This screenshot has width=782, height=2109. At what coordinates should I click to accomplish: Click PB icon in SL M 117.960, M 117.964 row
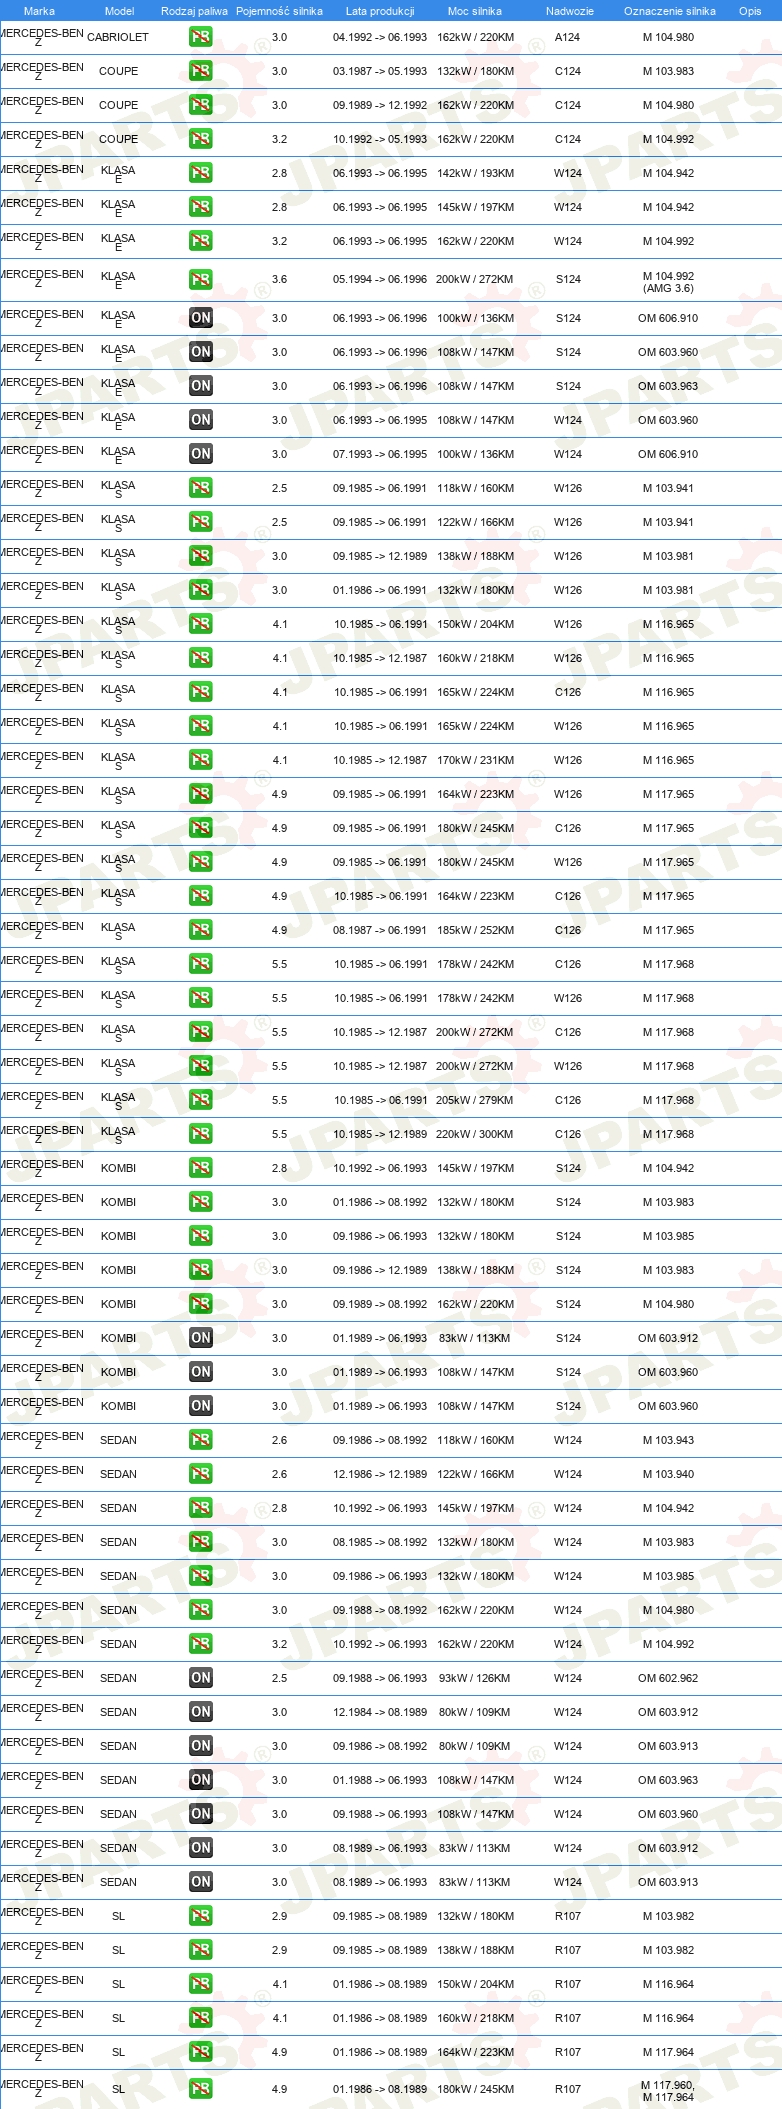[x=201, y=2089]
